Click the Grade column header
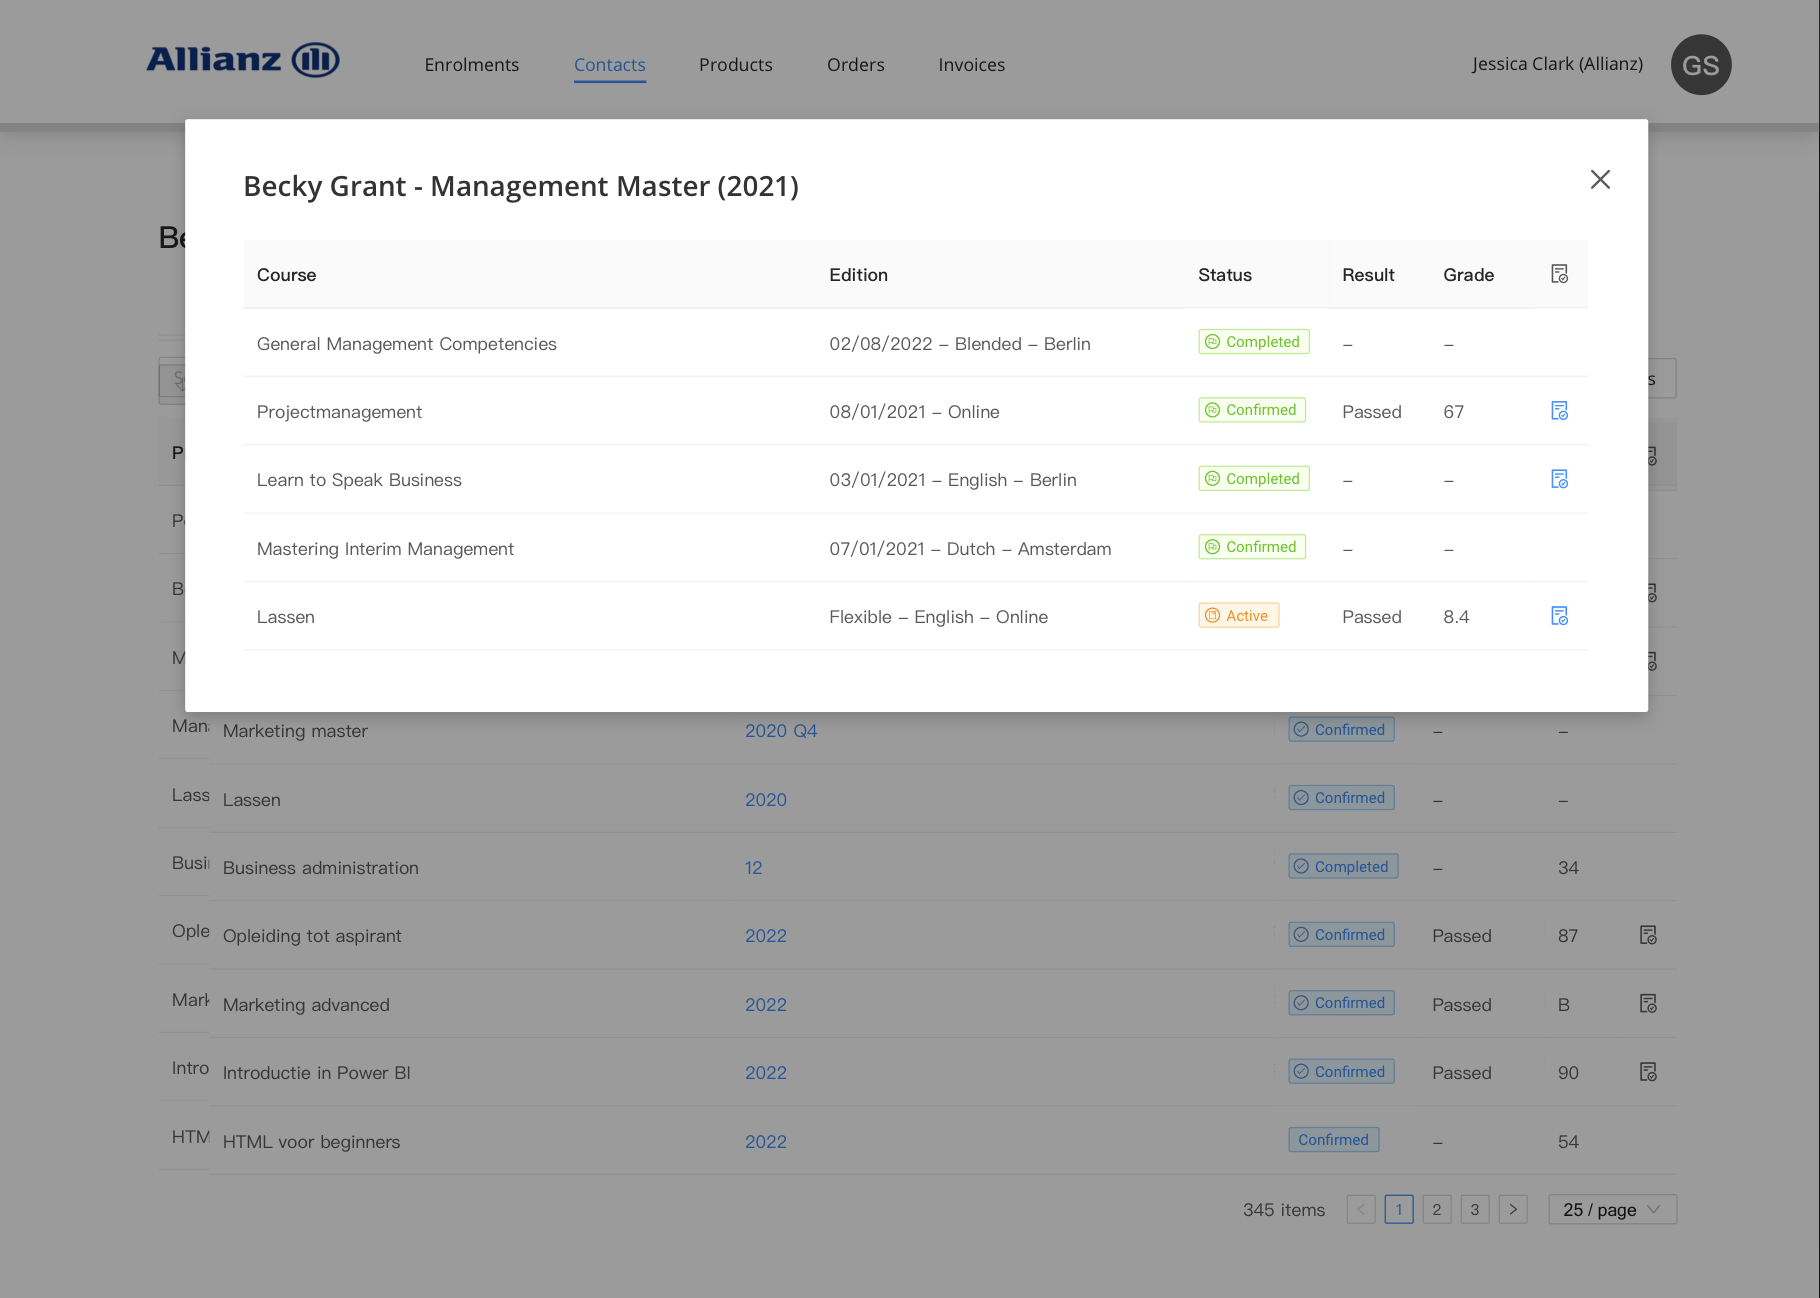Screen dimensions: 1820x1298 pos(1468,275)
